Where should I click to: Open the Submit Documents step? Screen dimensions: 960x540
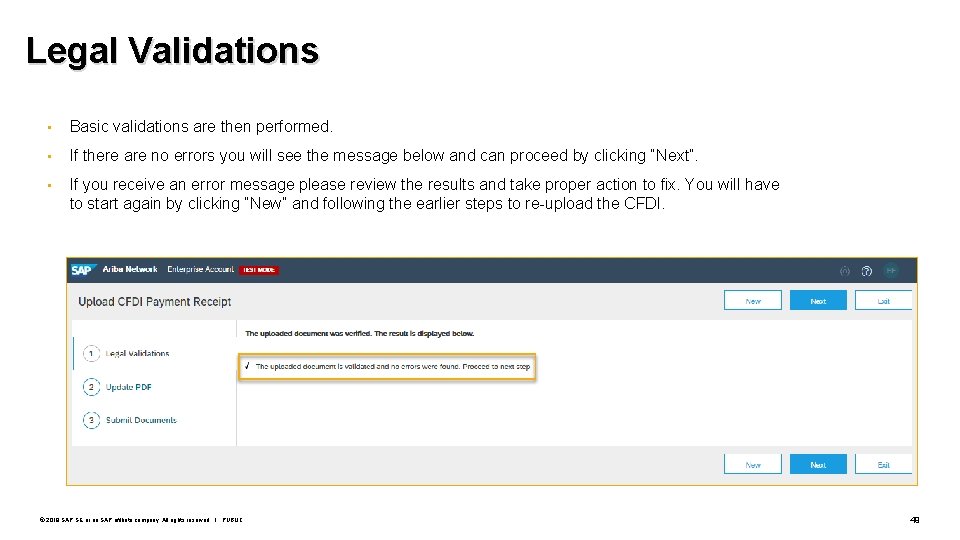pyautogui.click(x=141, y=420)
